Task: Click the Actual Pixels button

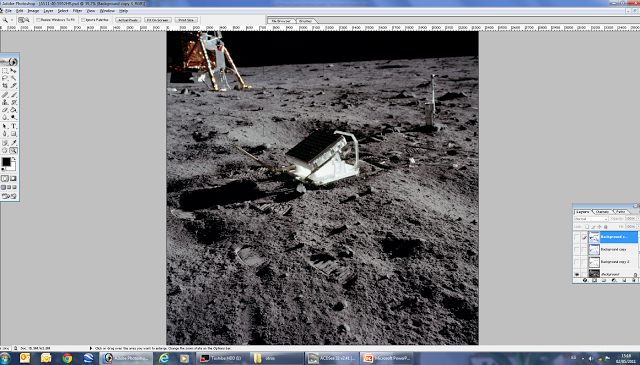Action: click(128, 20)
